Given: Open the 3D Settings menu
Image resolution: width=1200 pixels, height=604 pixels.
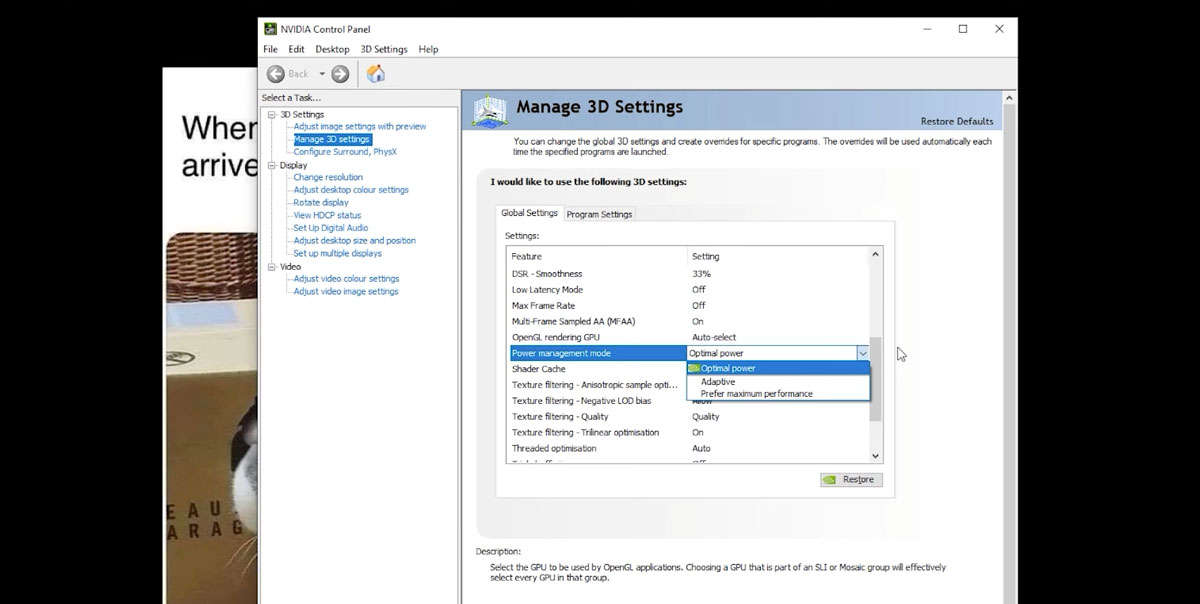Looking at the screenshot, I should click(384, 49).
